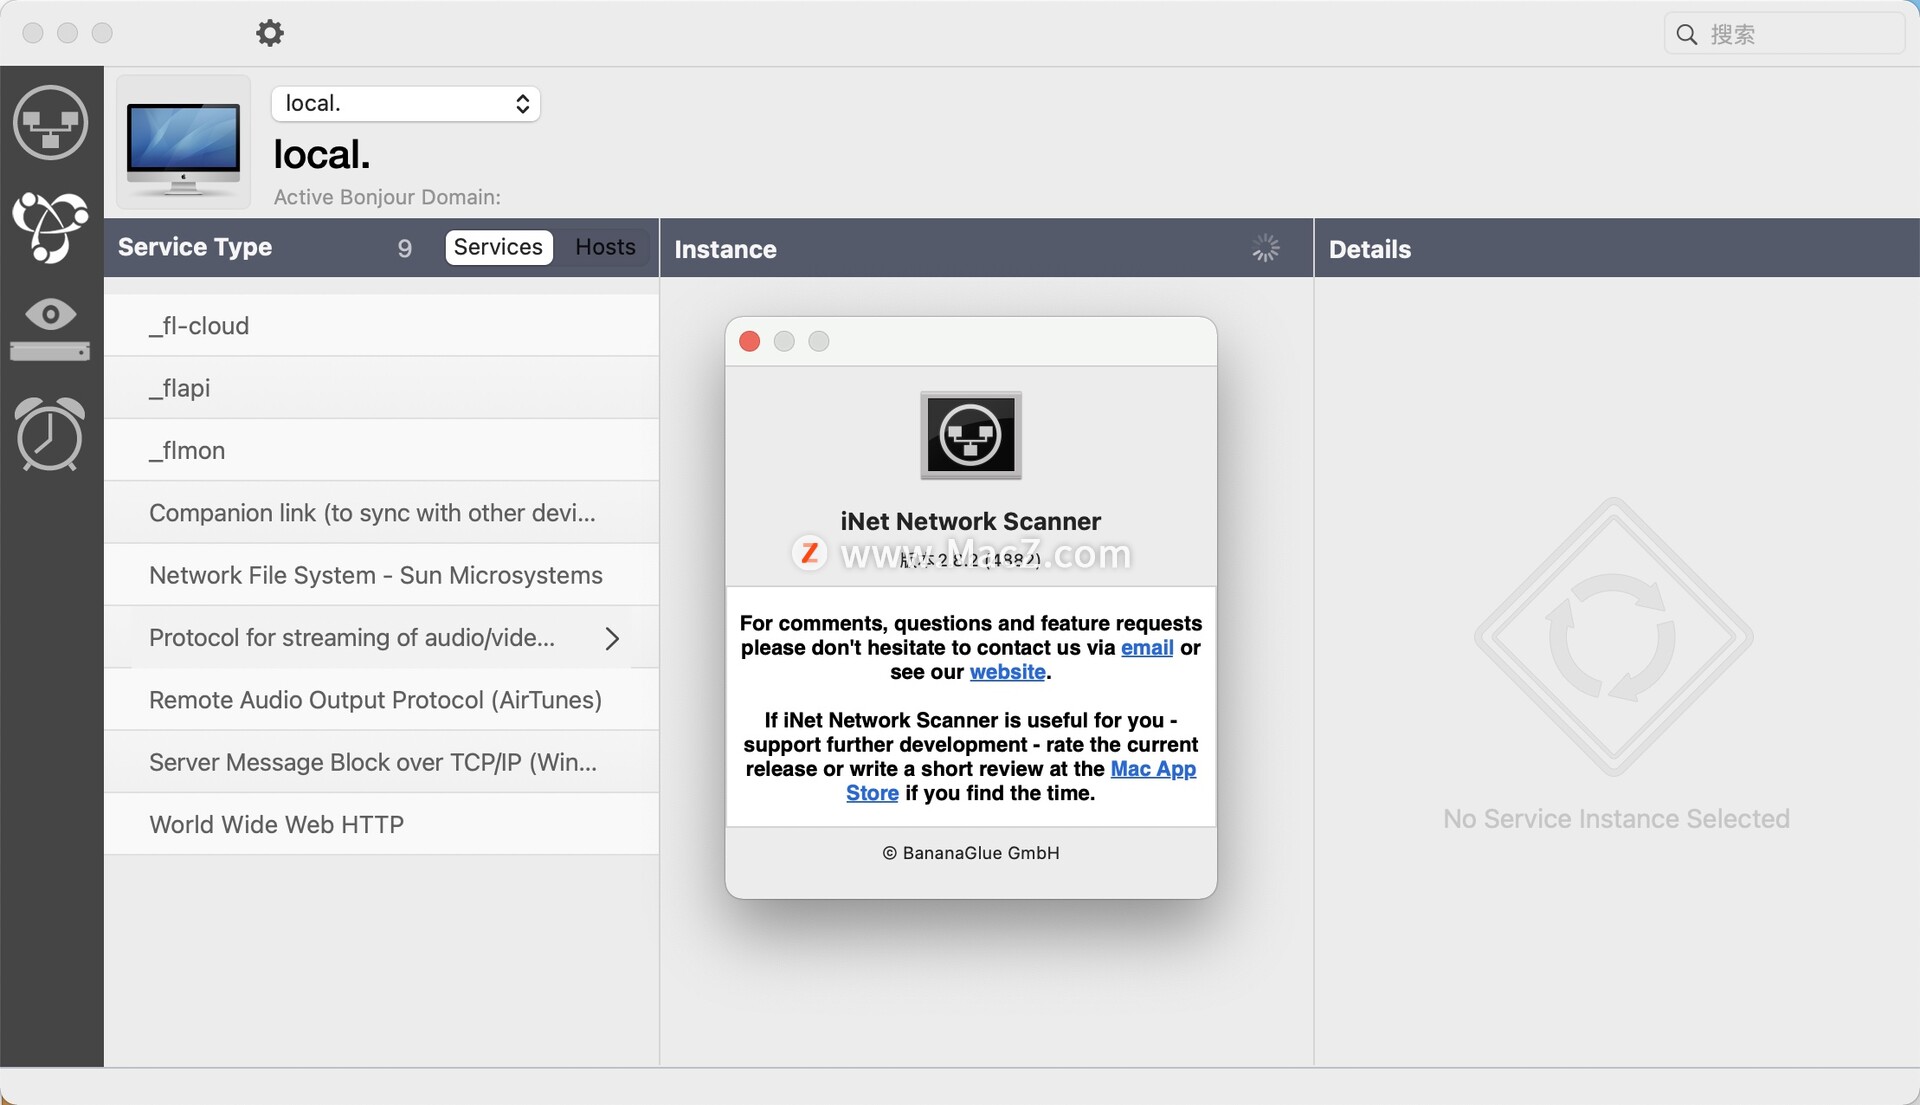Screen dimensions: 1920x1105
Task: Click the Details column header
Action: pyautogui.click(x=1370, y=250)
